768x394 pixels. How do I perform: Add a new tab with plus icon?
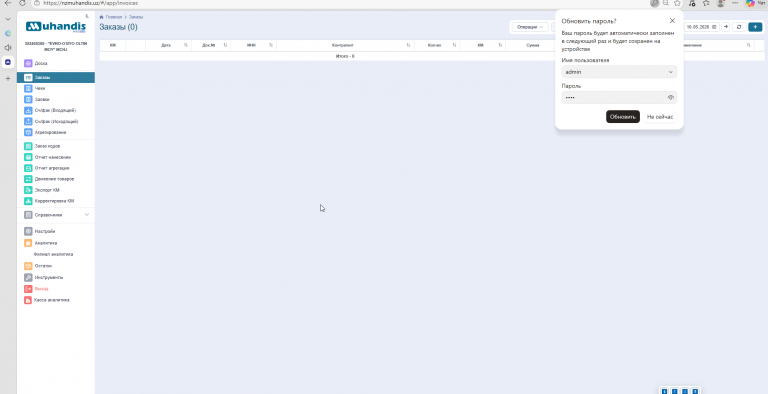tap(8, 78)
